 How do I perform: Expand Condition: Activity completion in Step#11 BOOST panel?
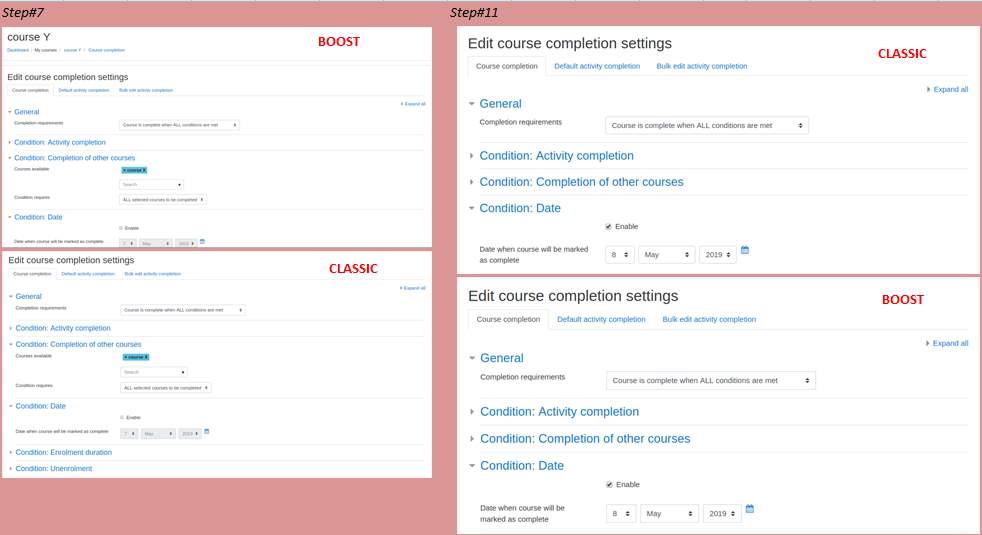(x=559, y=412)
